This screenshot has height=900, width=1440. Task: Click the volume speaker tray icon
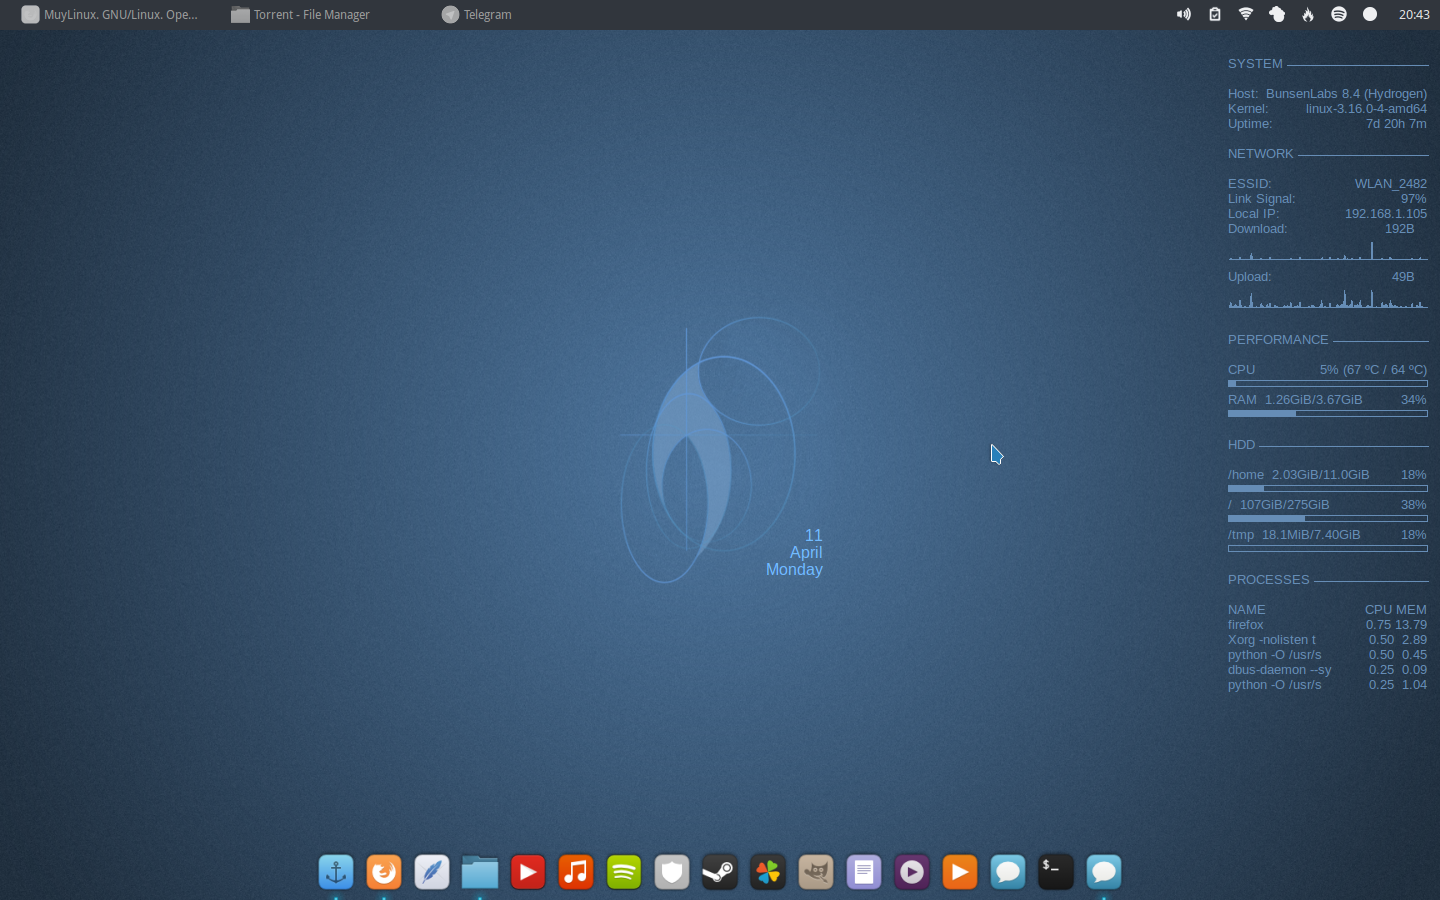(1184, 14)
